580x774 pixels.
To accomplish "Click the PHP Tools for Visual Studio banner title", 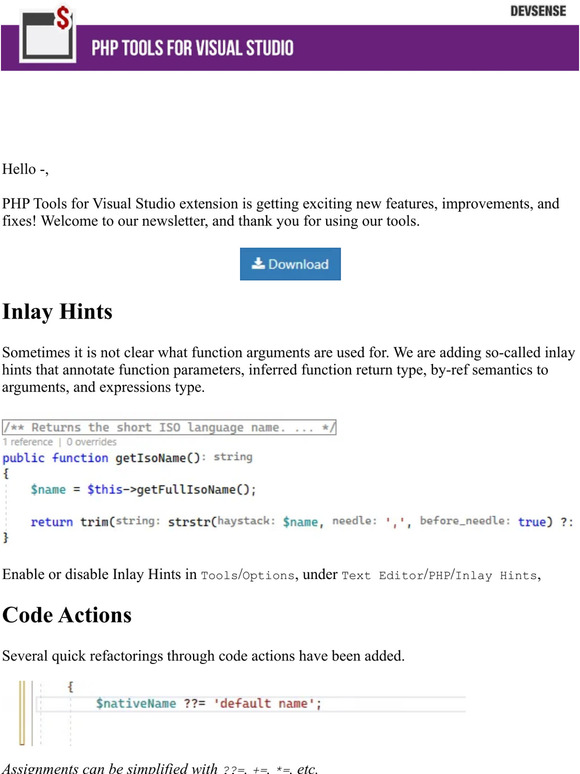I will [193, 48].
